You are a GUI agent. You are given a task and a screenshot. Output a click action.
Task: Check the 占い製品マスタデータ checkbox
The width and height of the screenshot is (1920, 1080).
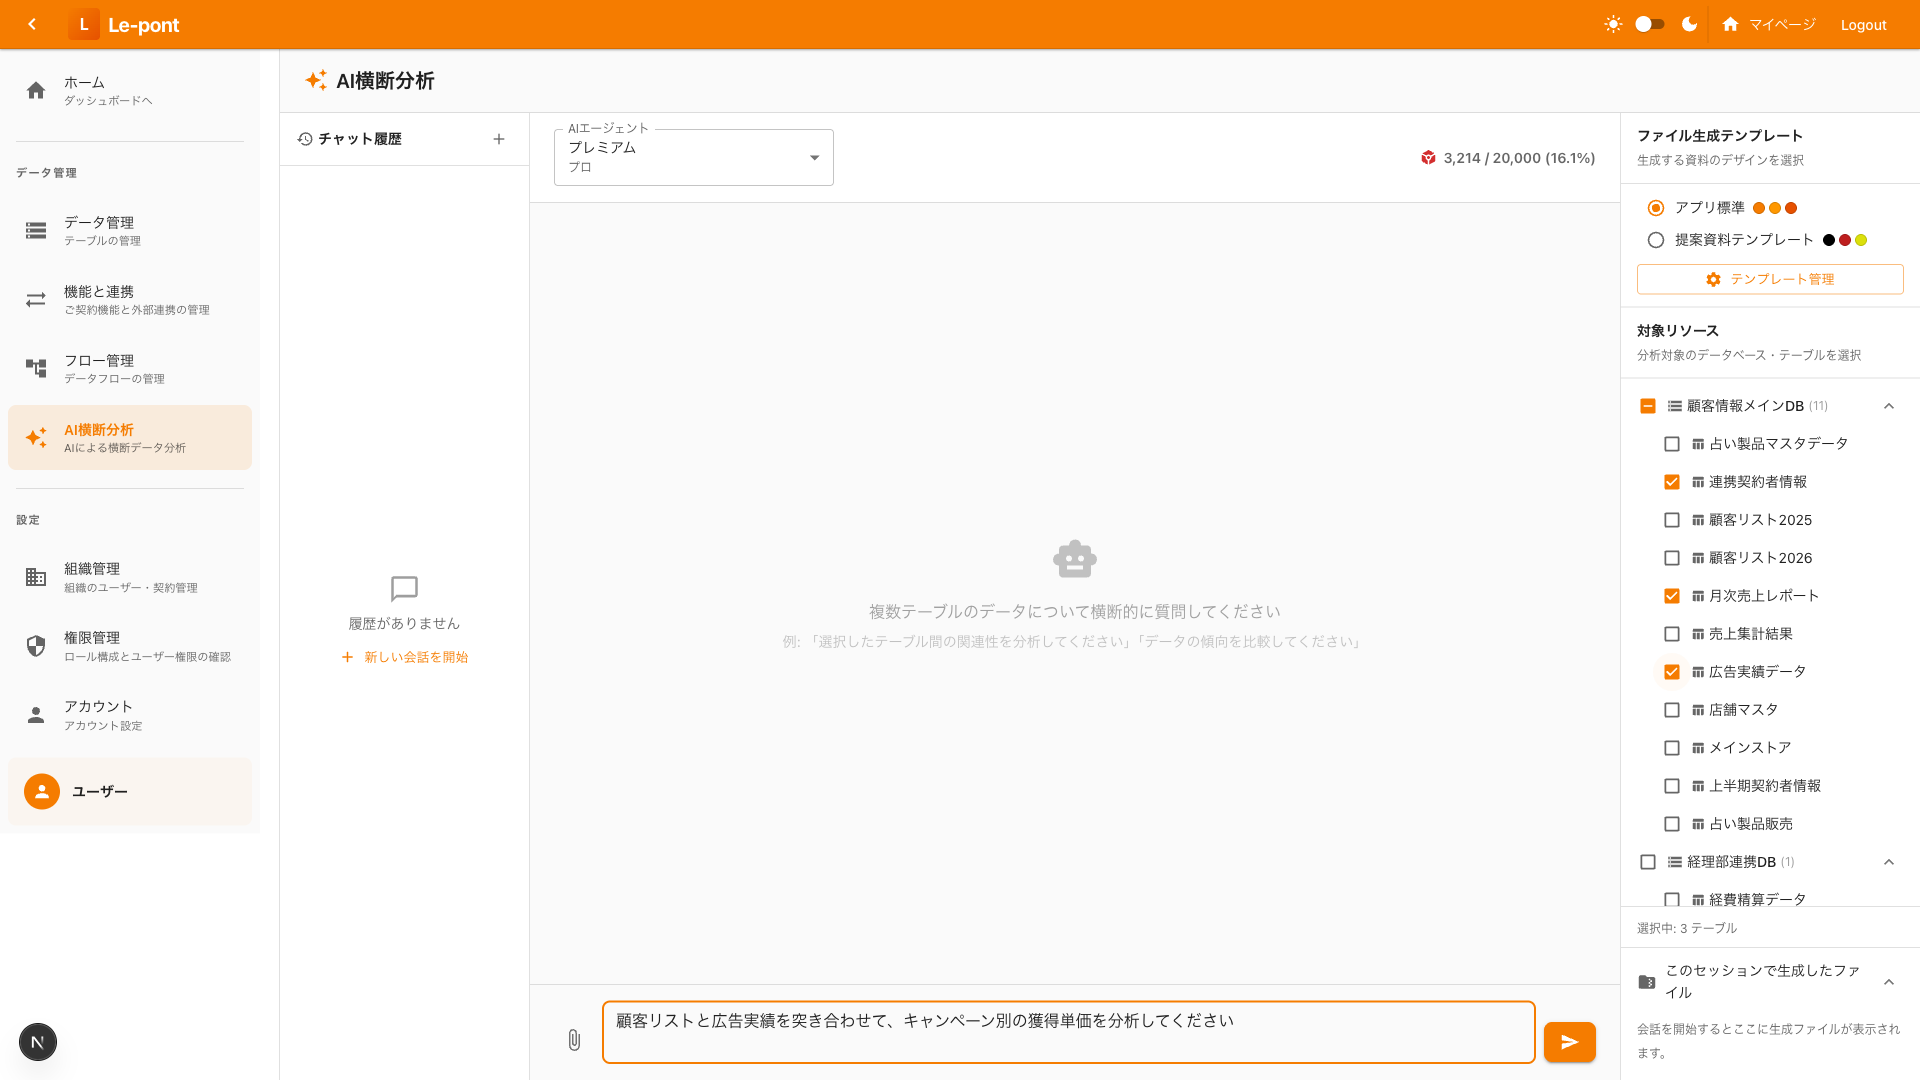tap(1672, 444)
